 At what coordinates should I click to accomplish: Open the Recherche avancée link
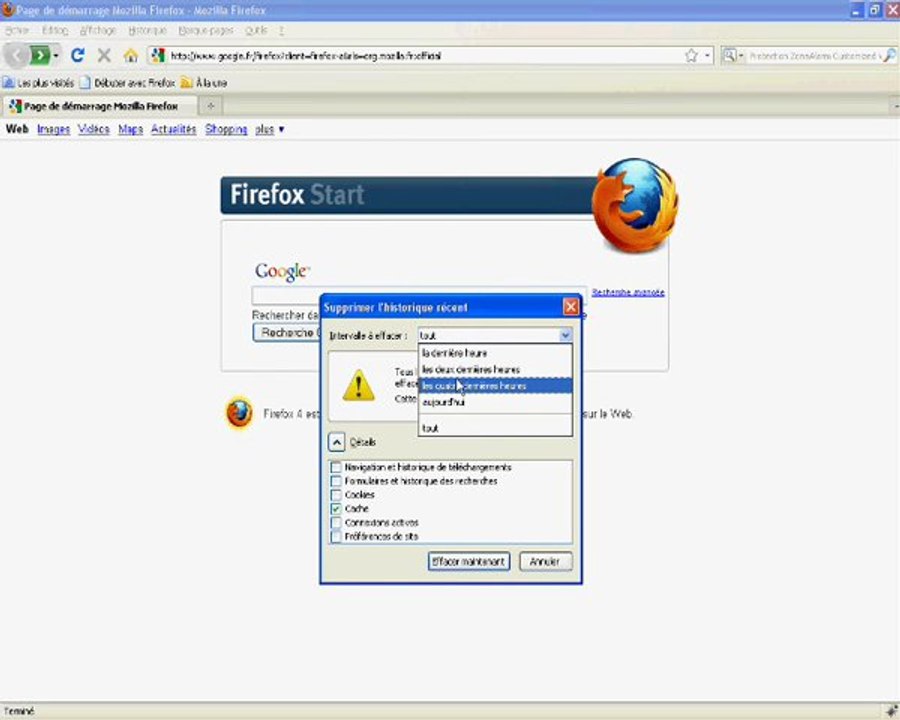pyautogui.click(x=628, y=292)
